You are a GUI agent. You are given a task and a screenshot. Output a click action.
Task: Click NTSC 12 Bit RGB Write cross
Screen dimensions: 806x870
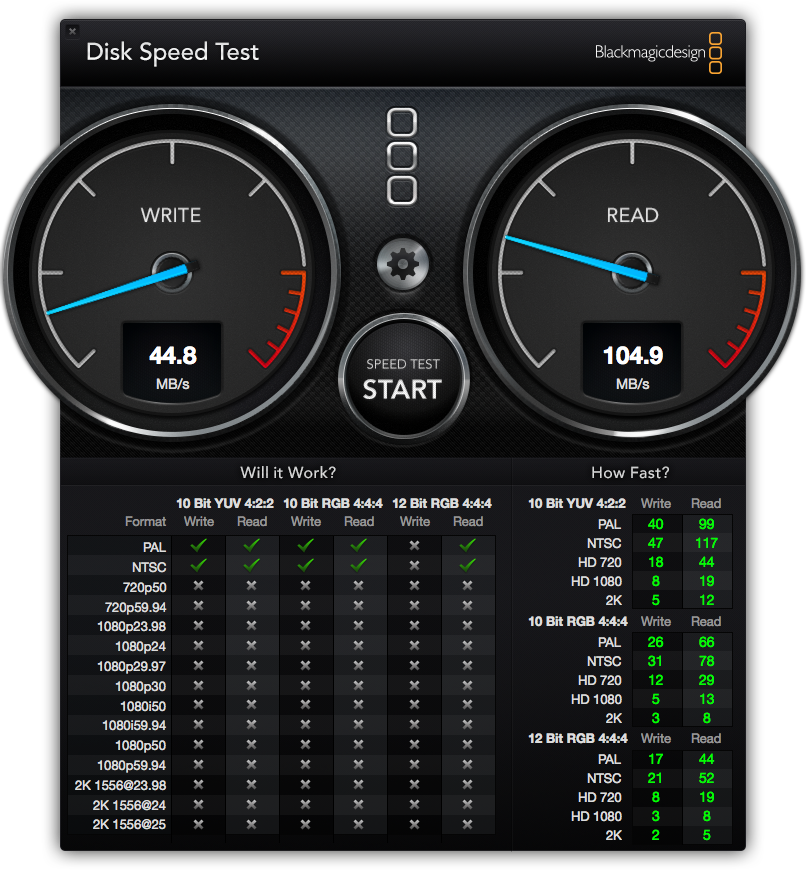[x=414, y=566]
